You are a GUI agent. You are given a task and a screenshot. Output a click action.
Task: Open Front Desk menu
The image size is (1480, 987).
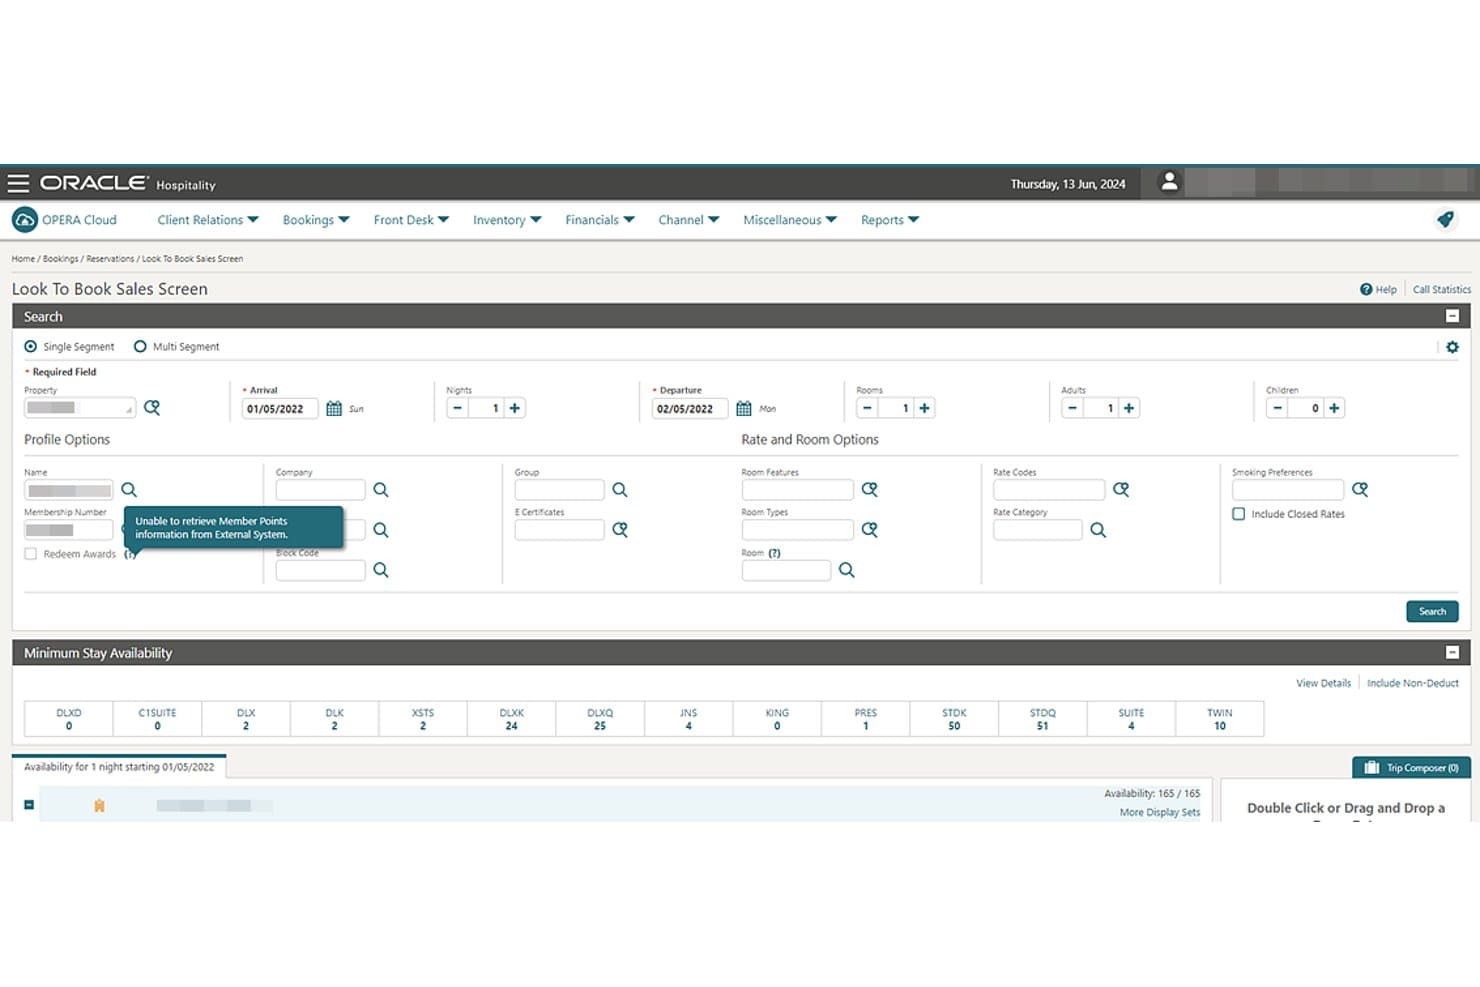click(411, 220)
